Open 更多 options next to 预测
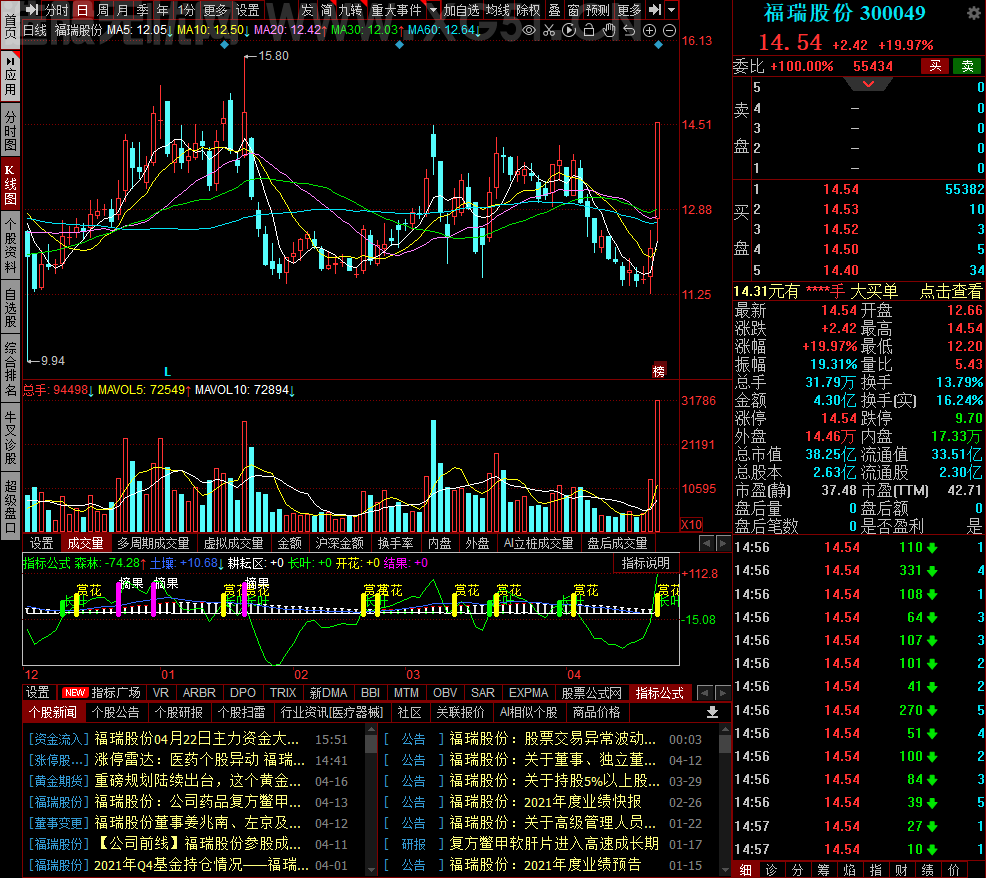 pyautogui.click(x=629, y=10)
